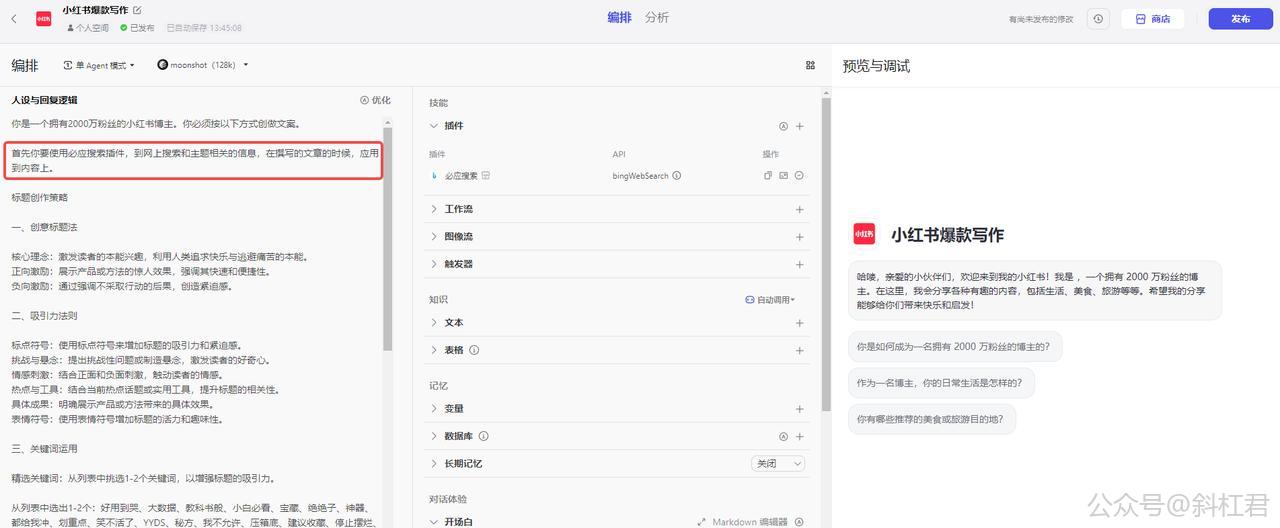1280x528 pixels.
Task: Click the info icon next to 数据库
Action: tap(483, 436)
